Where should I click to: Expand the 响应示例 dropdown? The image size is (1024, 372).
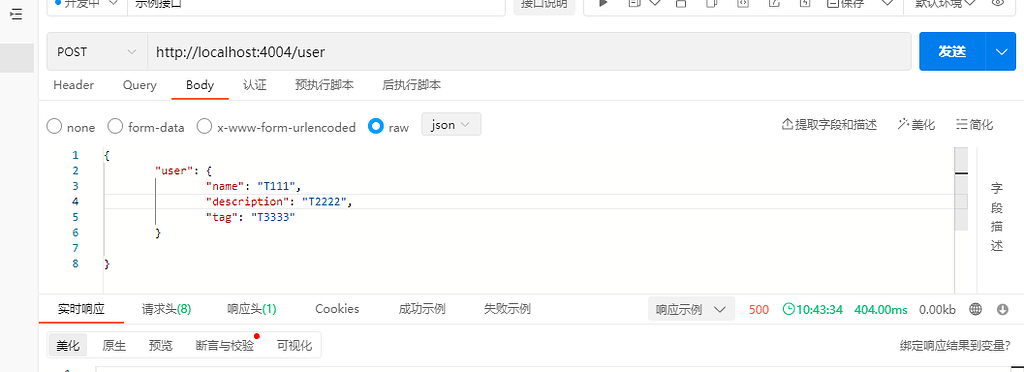coord(691,309)
